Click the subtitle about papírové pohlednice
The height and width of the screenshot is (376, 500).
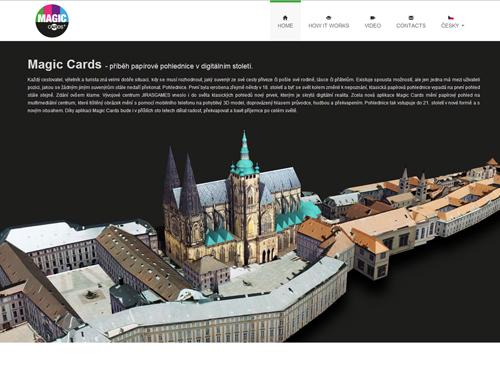[179, 66]
